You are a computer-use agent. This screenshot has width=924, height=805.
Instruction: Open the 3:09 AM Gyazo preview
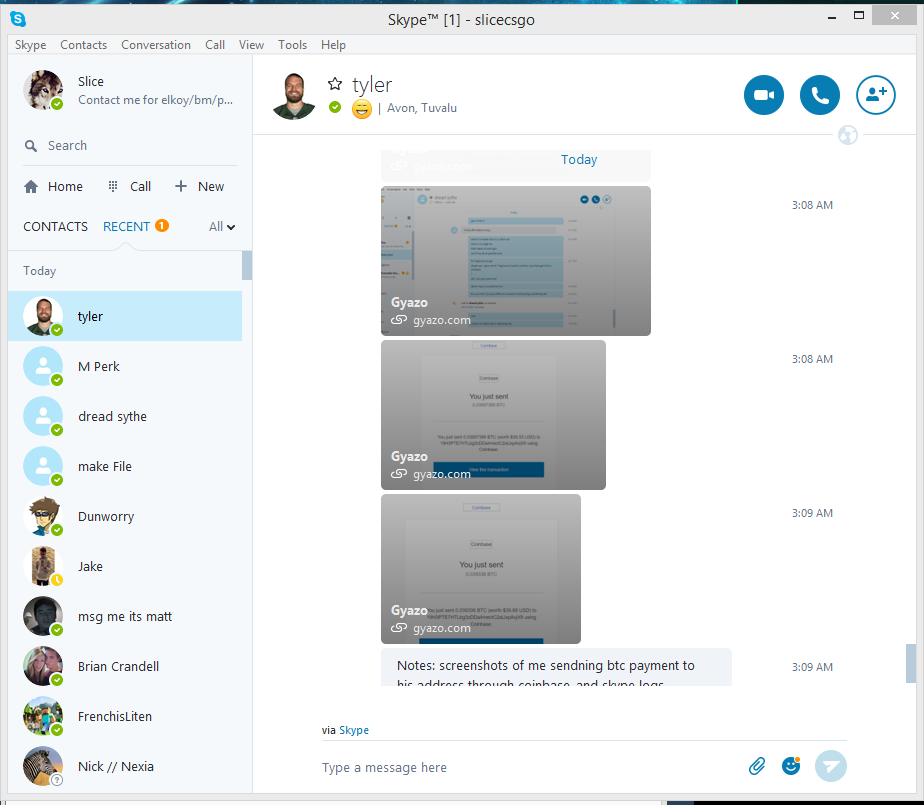coord(481,569)
